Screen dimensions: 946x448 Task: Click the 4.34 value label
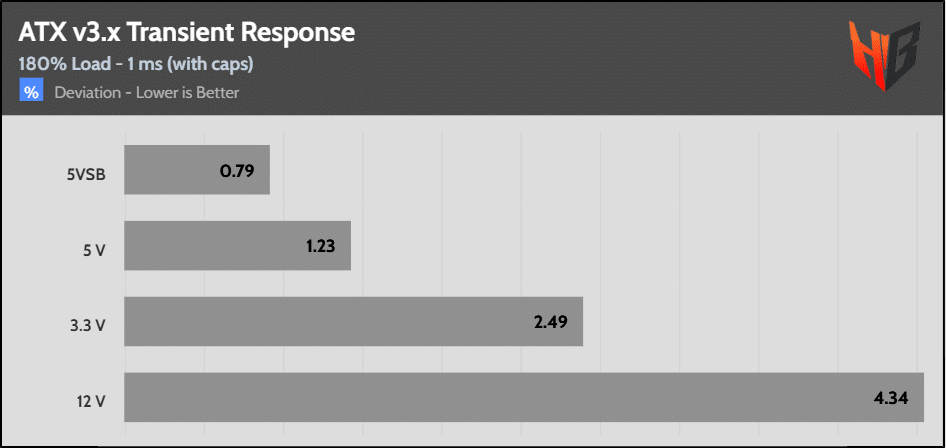[890, 398]
